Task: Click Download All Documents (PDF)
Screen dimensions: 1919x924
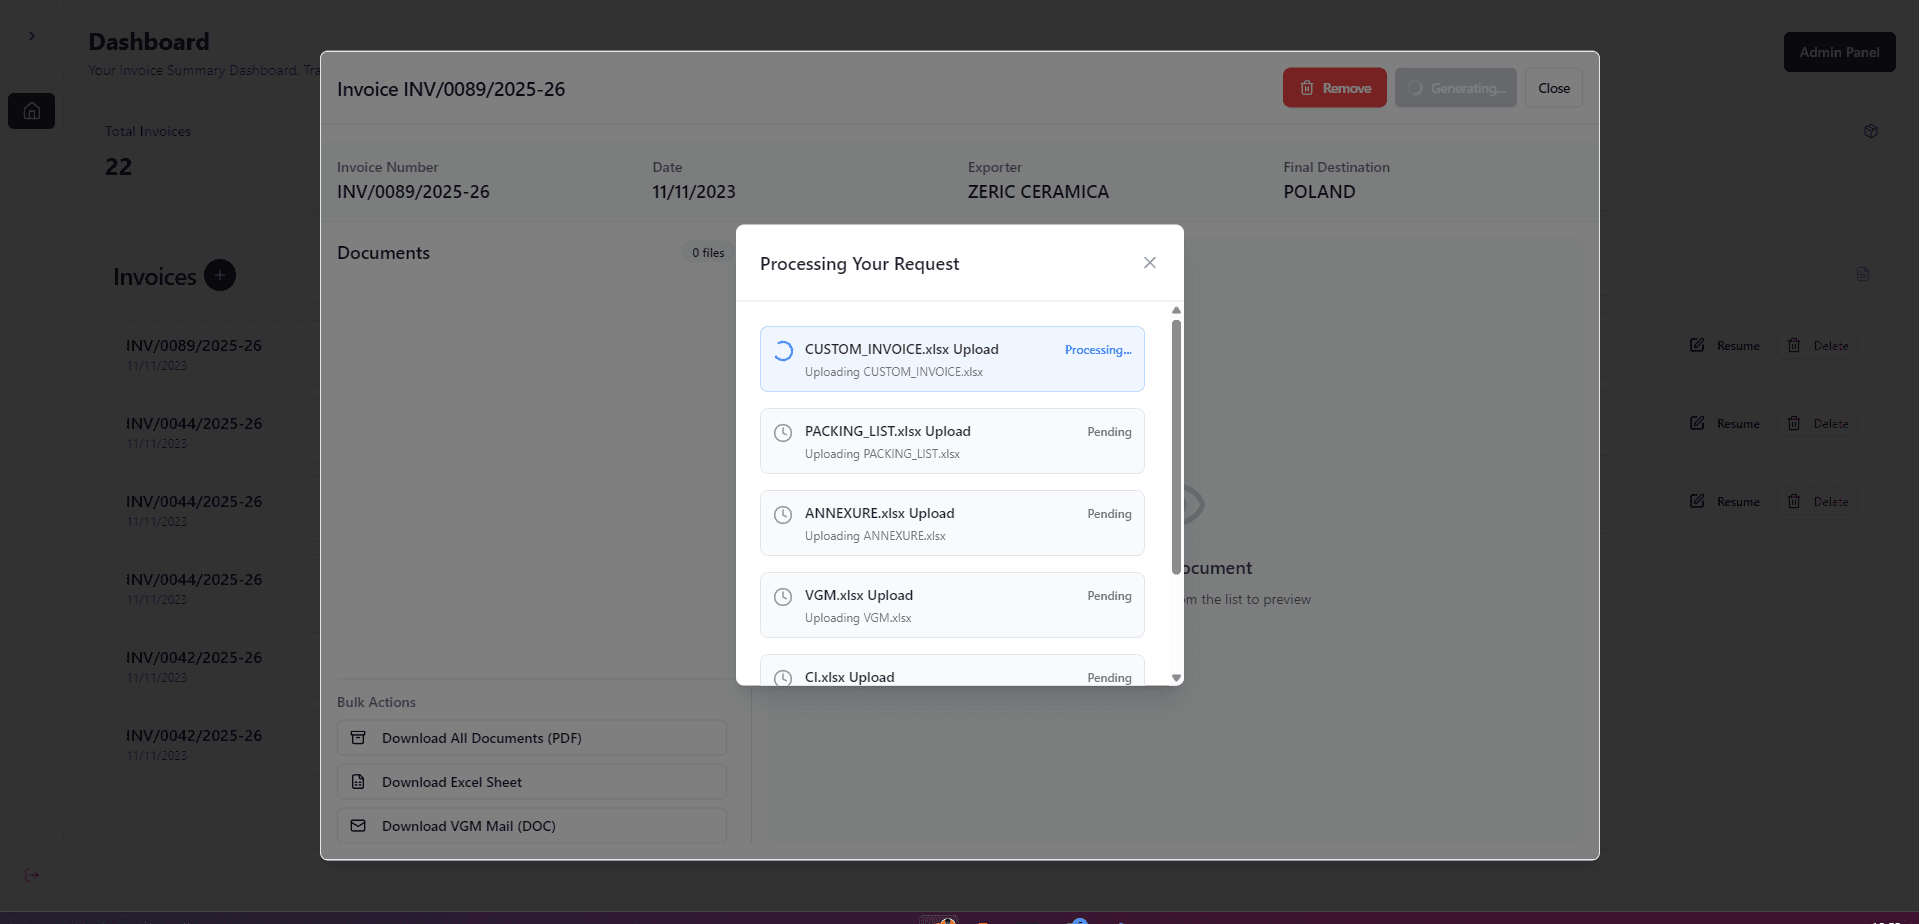Action: pos(532,738)
